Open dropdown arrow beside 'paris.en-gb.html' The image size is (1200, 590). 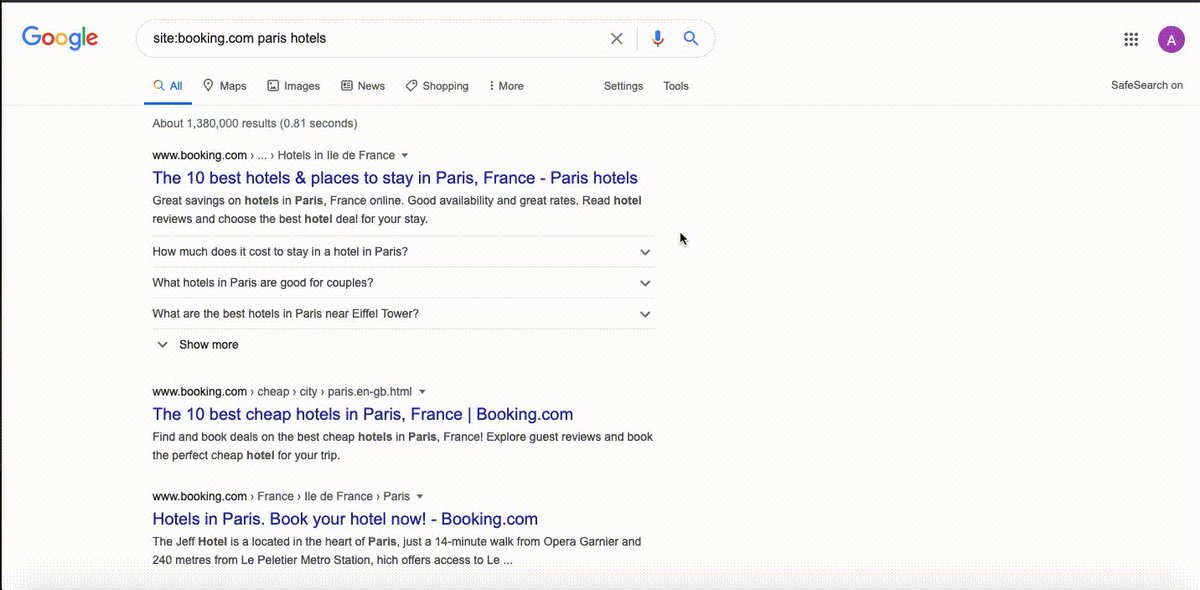point(422,391)
